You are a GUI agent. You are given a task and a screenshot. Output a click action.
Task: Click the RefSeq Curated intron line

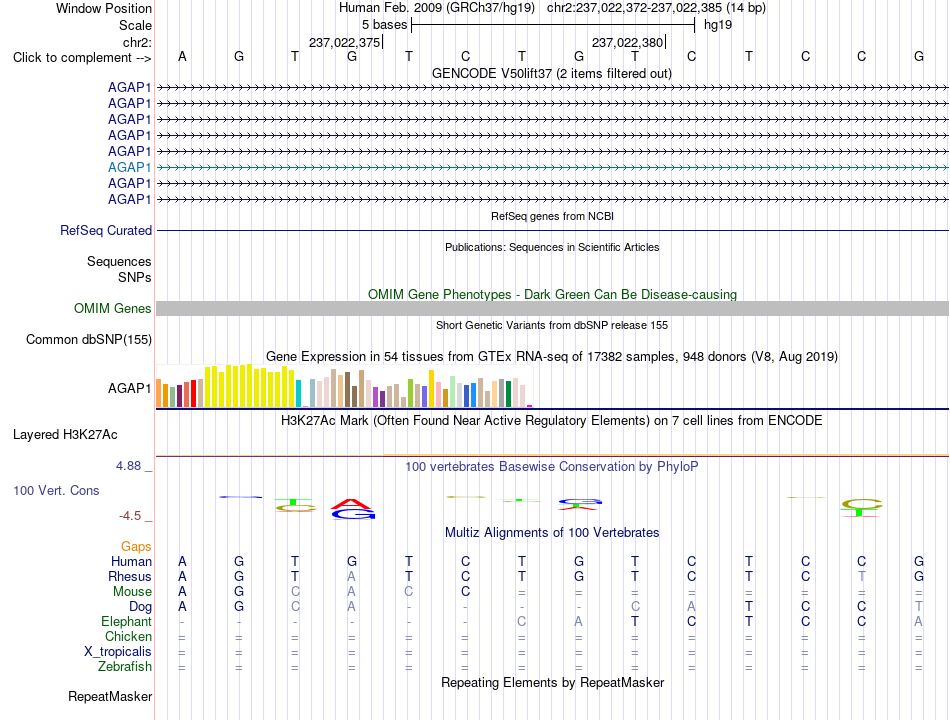pos(552,231)
